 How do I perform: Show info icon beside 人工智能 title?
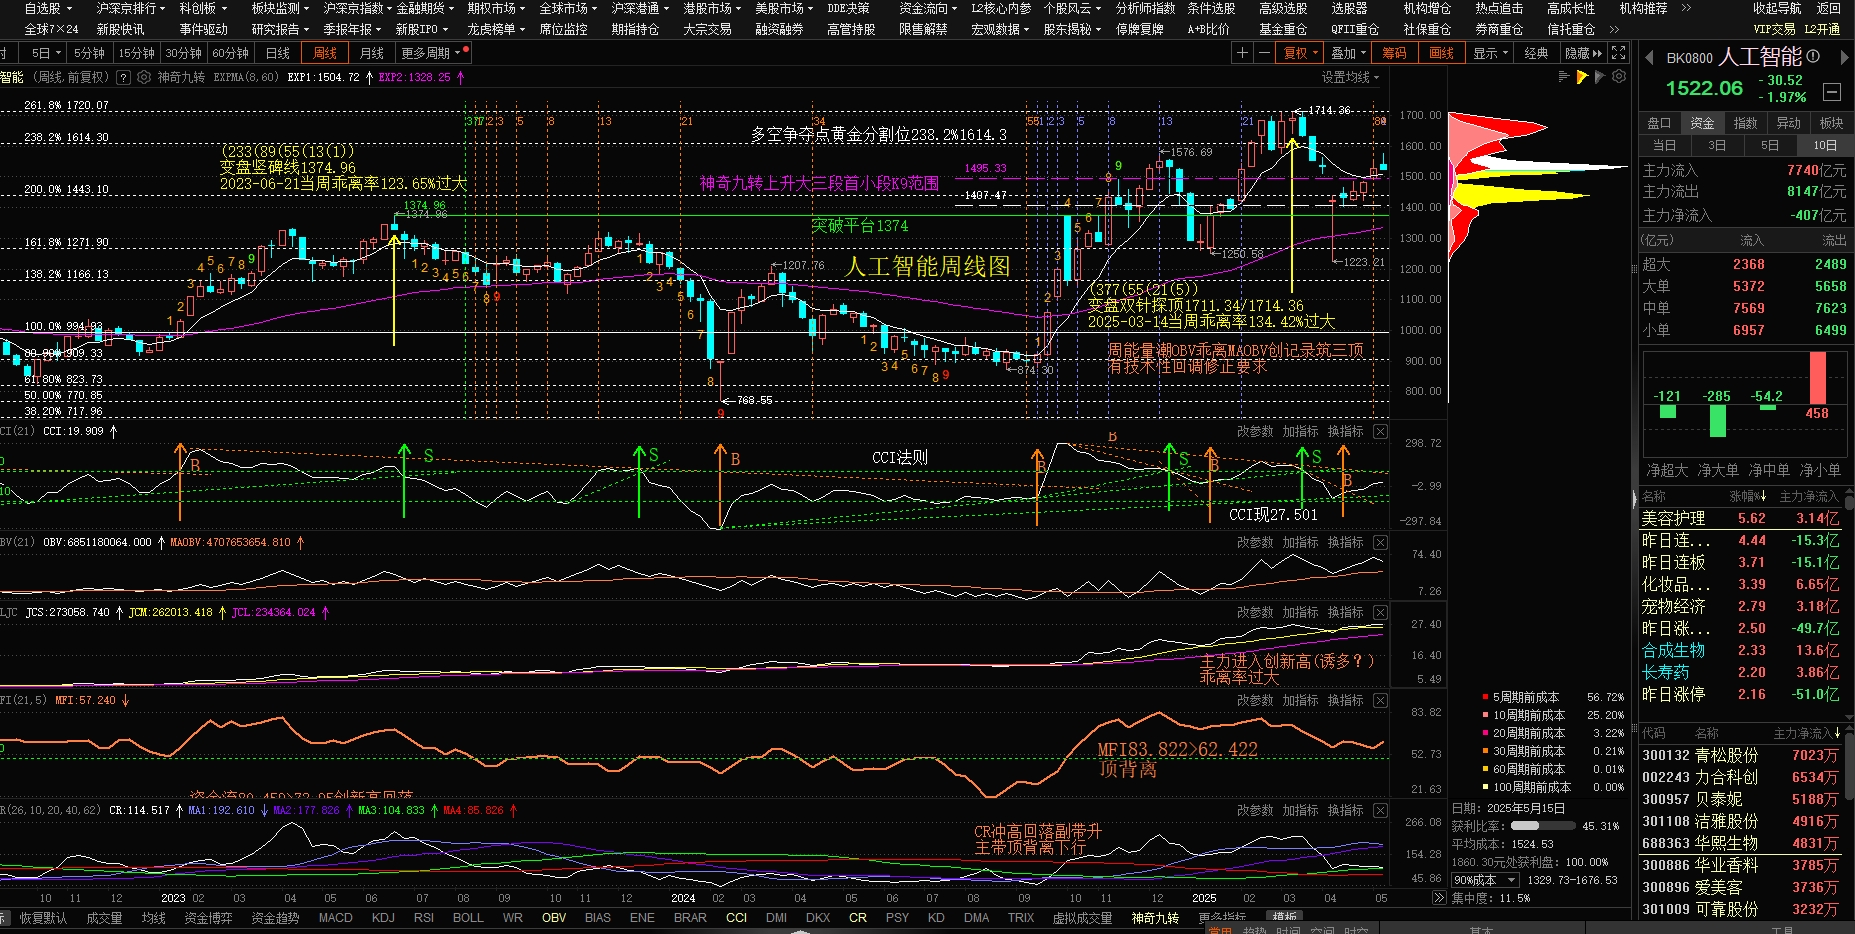point(1813,56)
